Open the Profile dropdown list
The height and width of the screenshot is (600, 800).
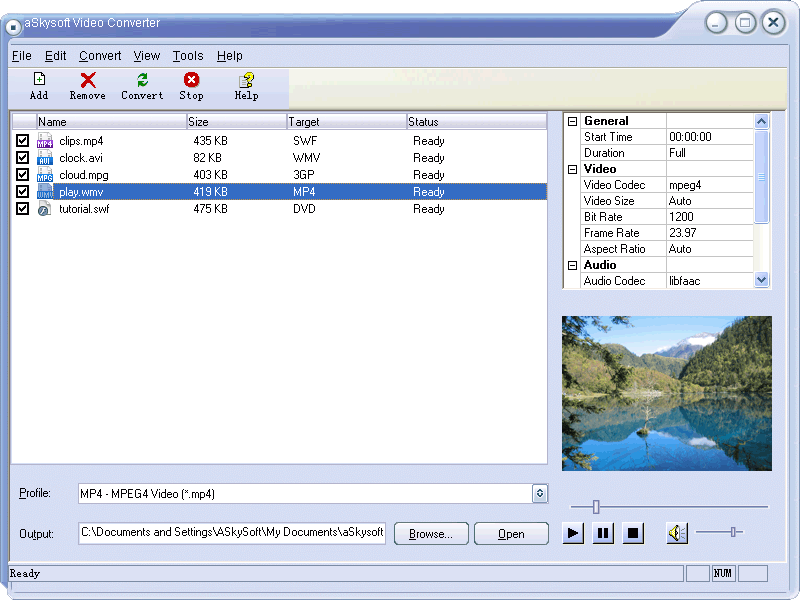tap(540, 493)
